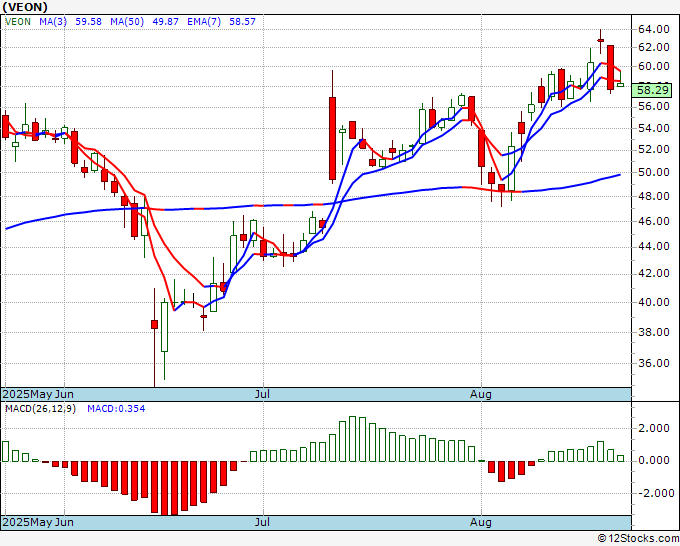Click the 0.000 MACD axis label
Screen dimensions: 680x546
tap(654, 460)
